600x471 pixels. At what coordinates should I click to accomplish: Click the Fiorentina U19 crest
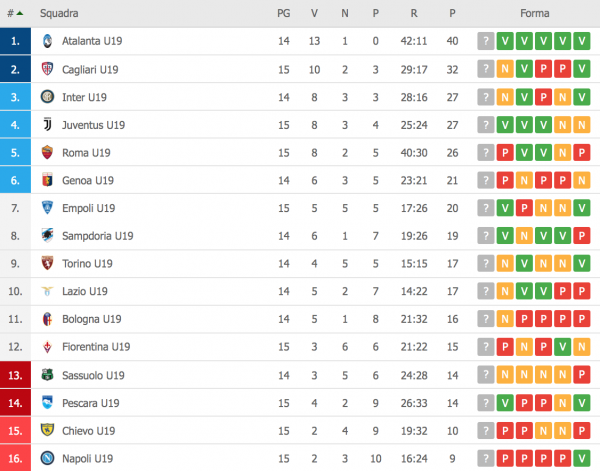click(x=47, y=347)
